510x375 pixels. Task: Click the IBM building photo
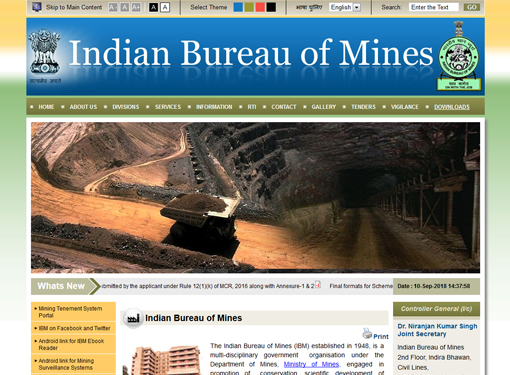coord(162,360)
